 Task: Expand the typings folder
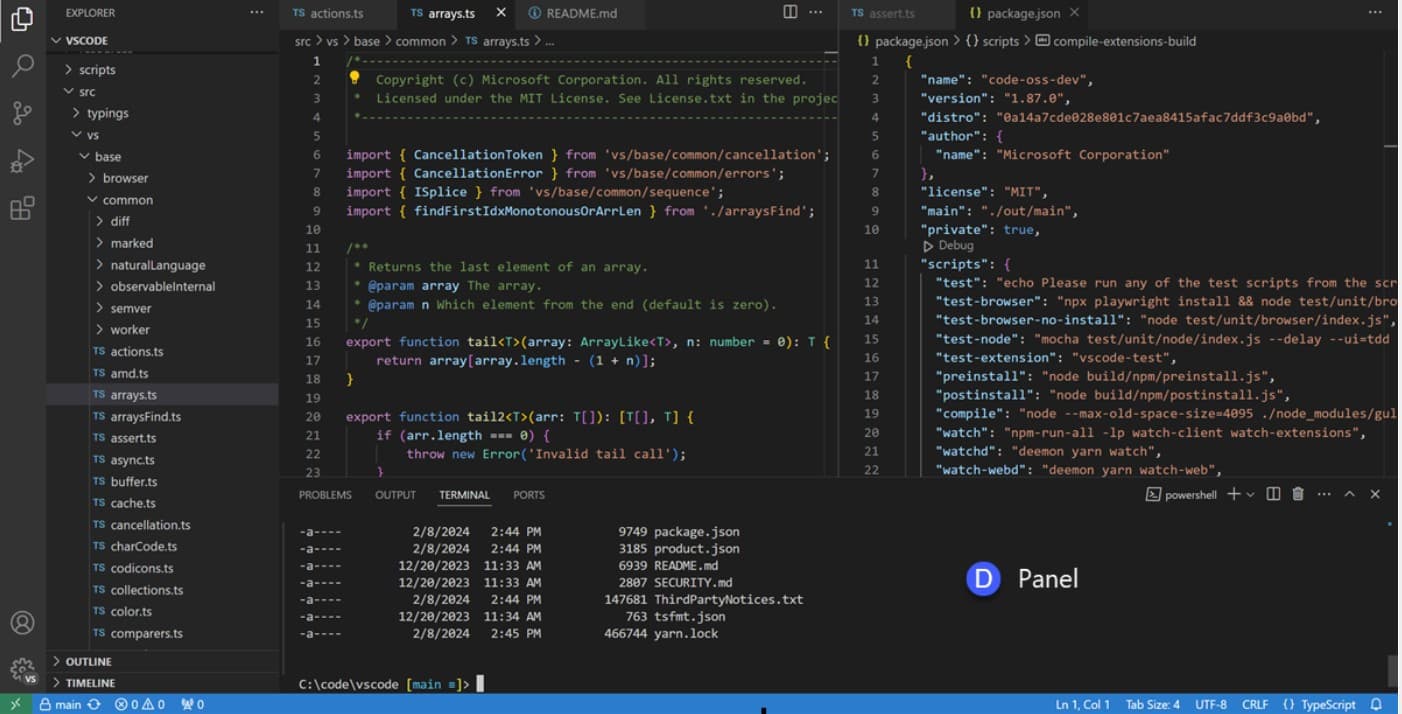click(107, 113)
